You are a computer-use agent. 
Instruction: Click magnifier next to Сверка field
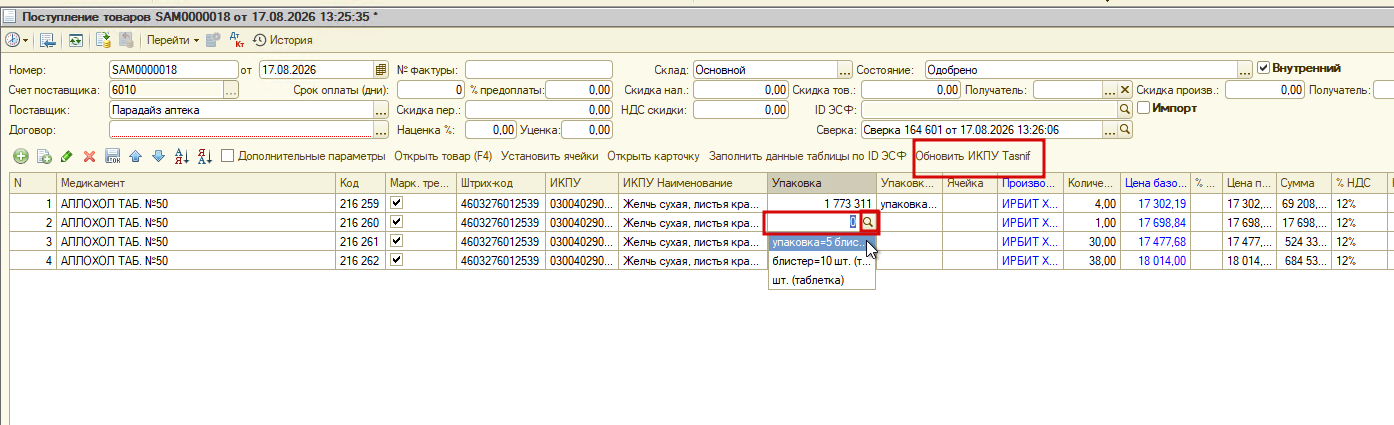pos(1124,130)
